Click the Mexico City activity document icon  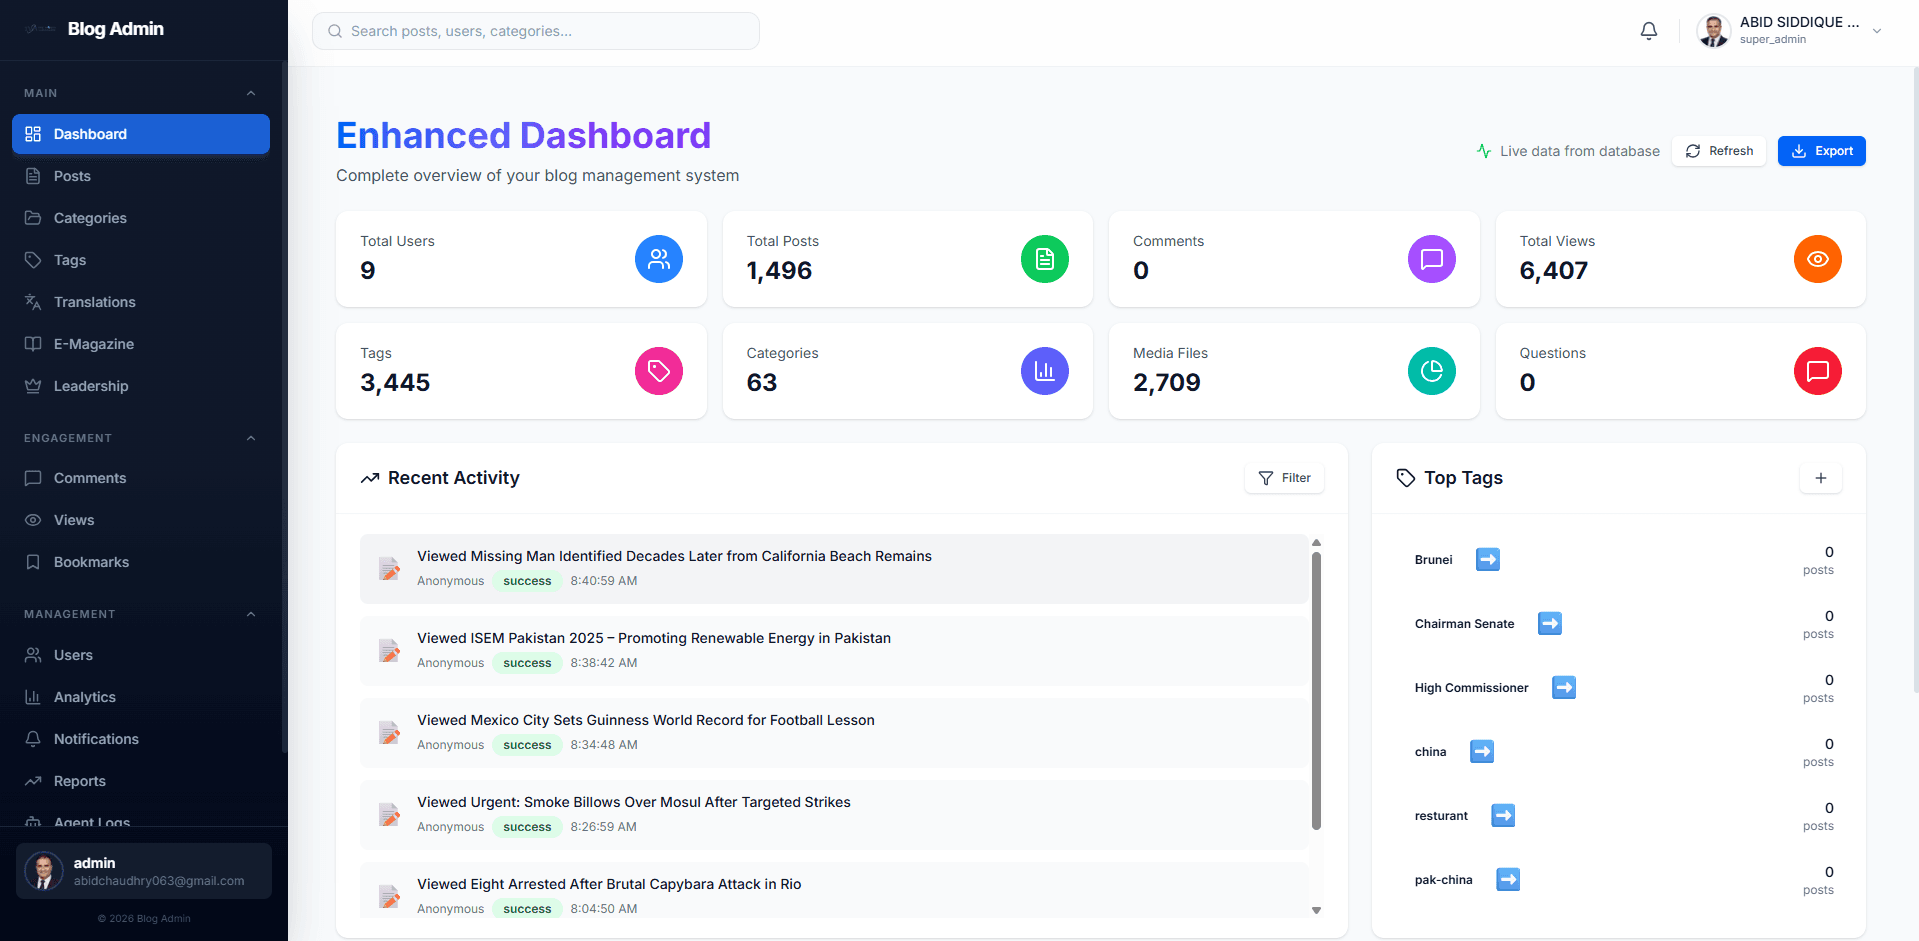point(389,732)
